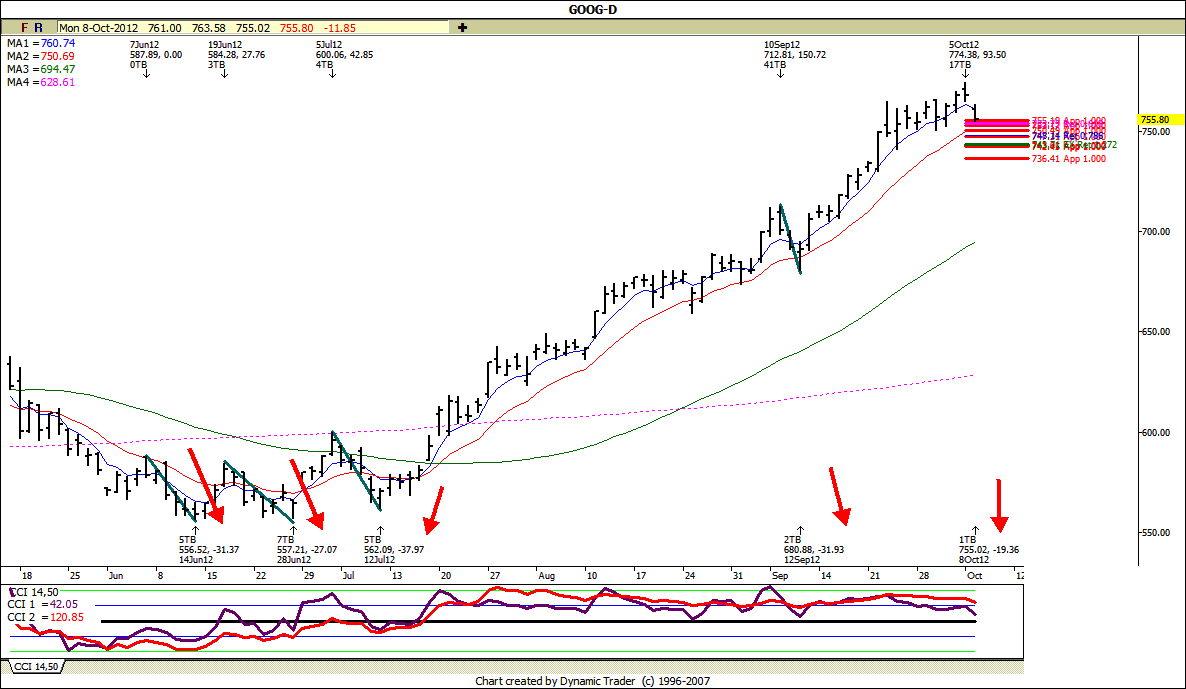The image size is (1186, 689).
Task: Click the MA4 = 628.61 readout
Action: tap(41, 82)
